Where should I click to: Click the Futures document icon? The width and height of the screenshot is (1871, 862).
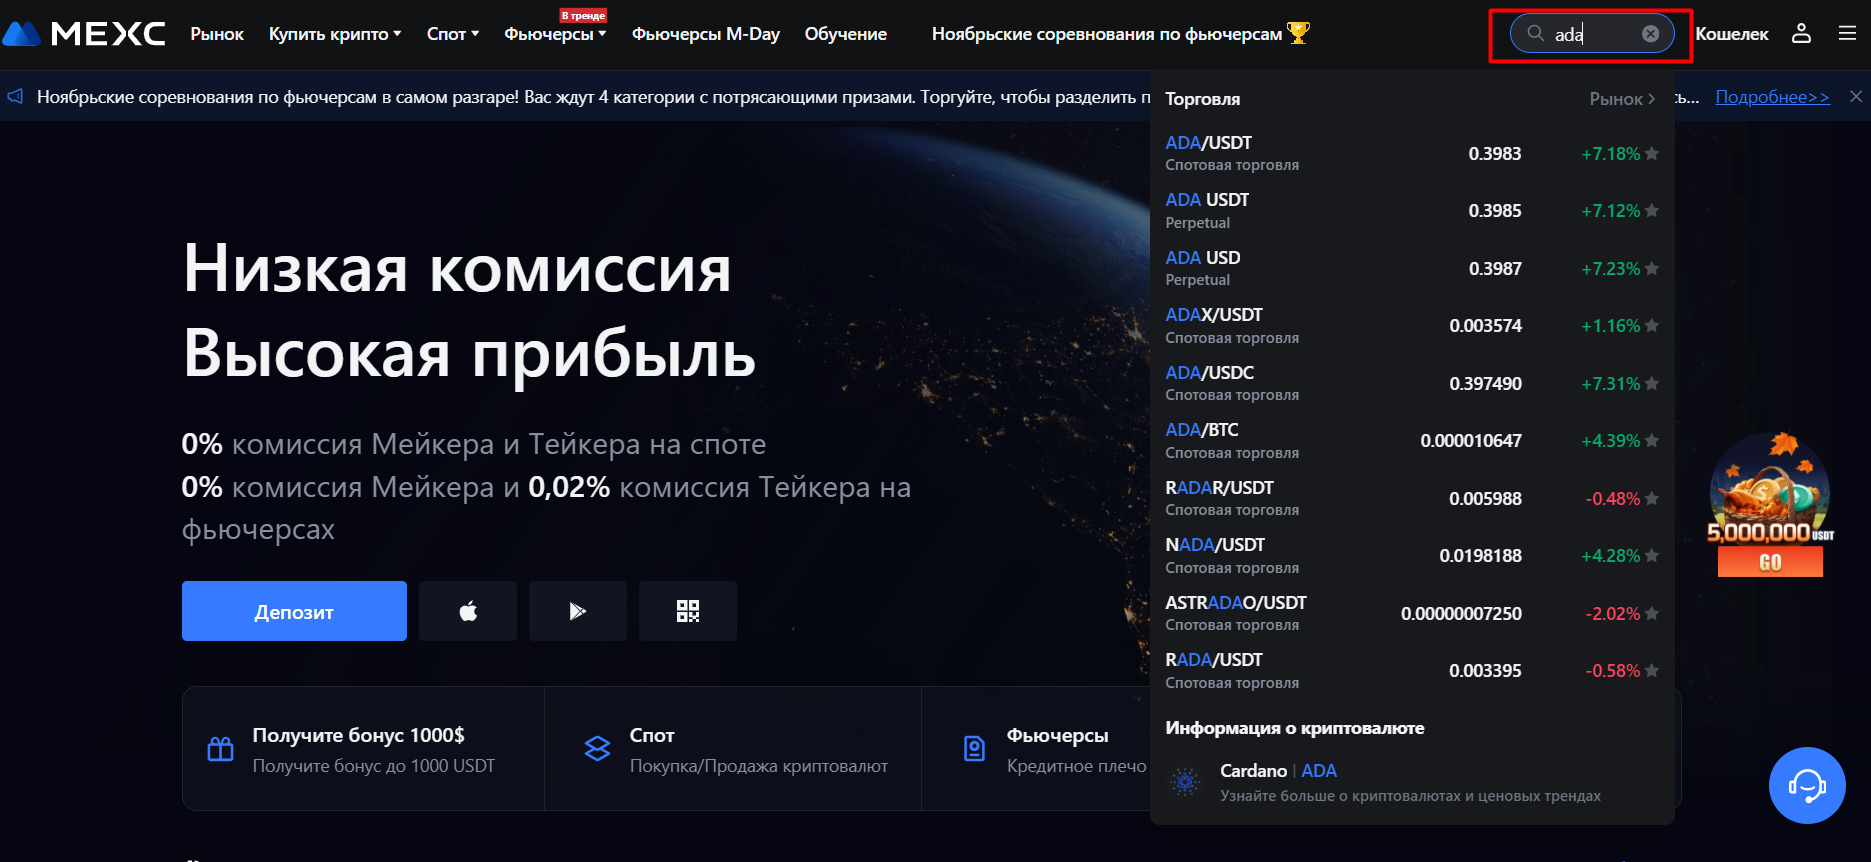974,749
